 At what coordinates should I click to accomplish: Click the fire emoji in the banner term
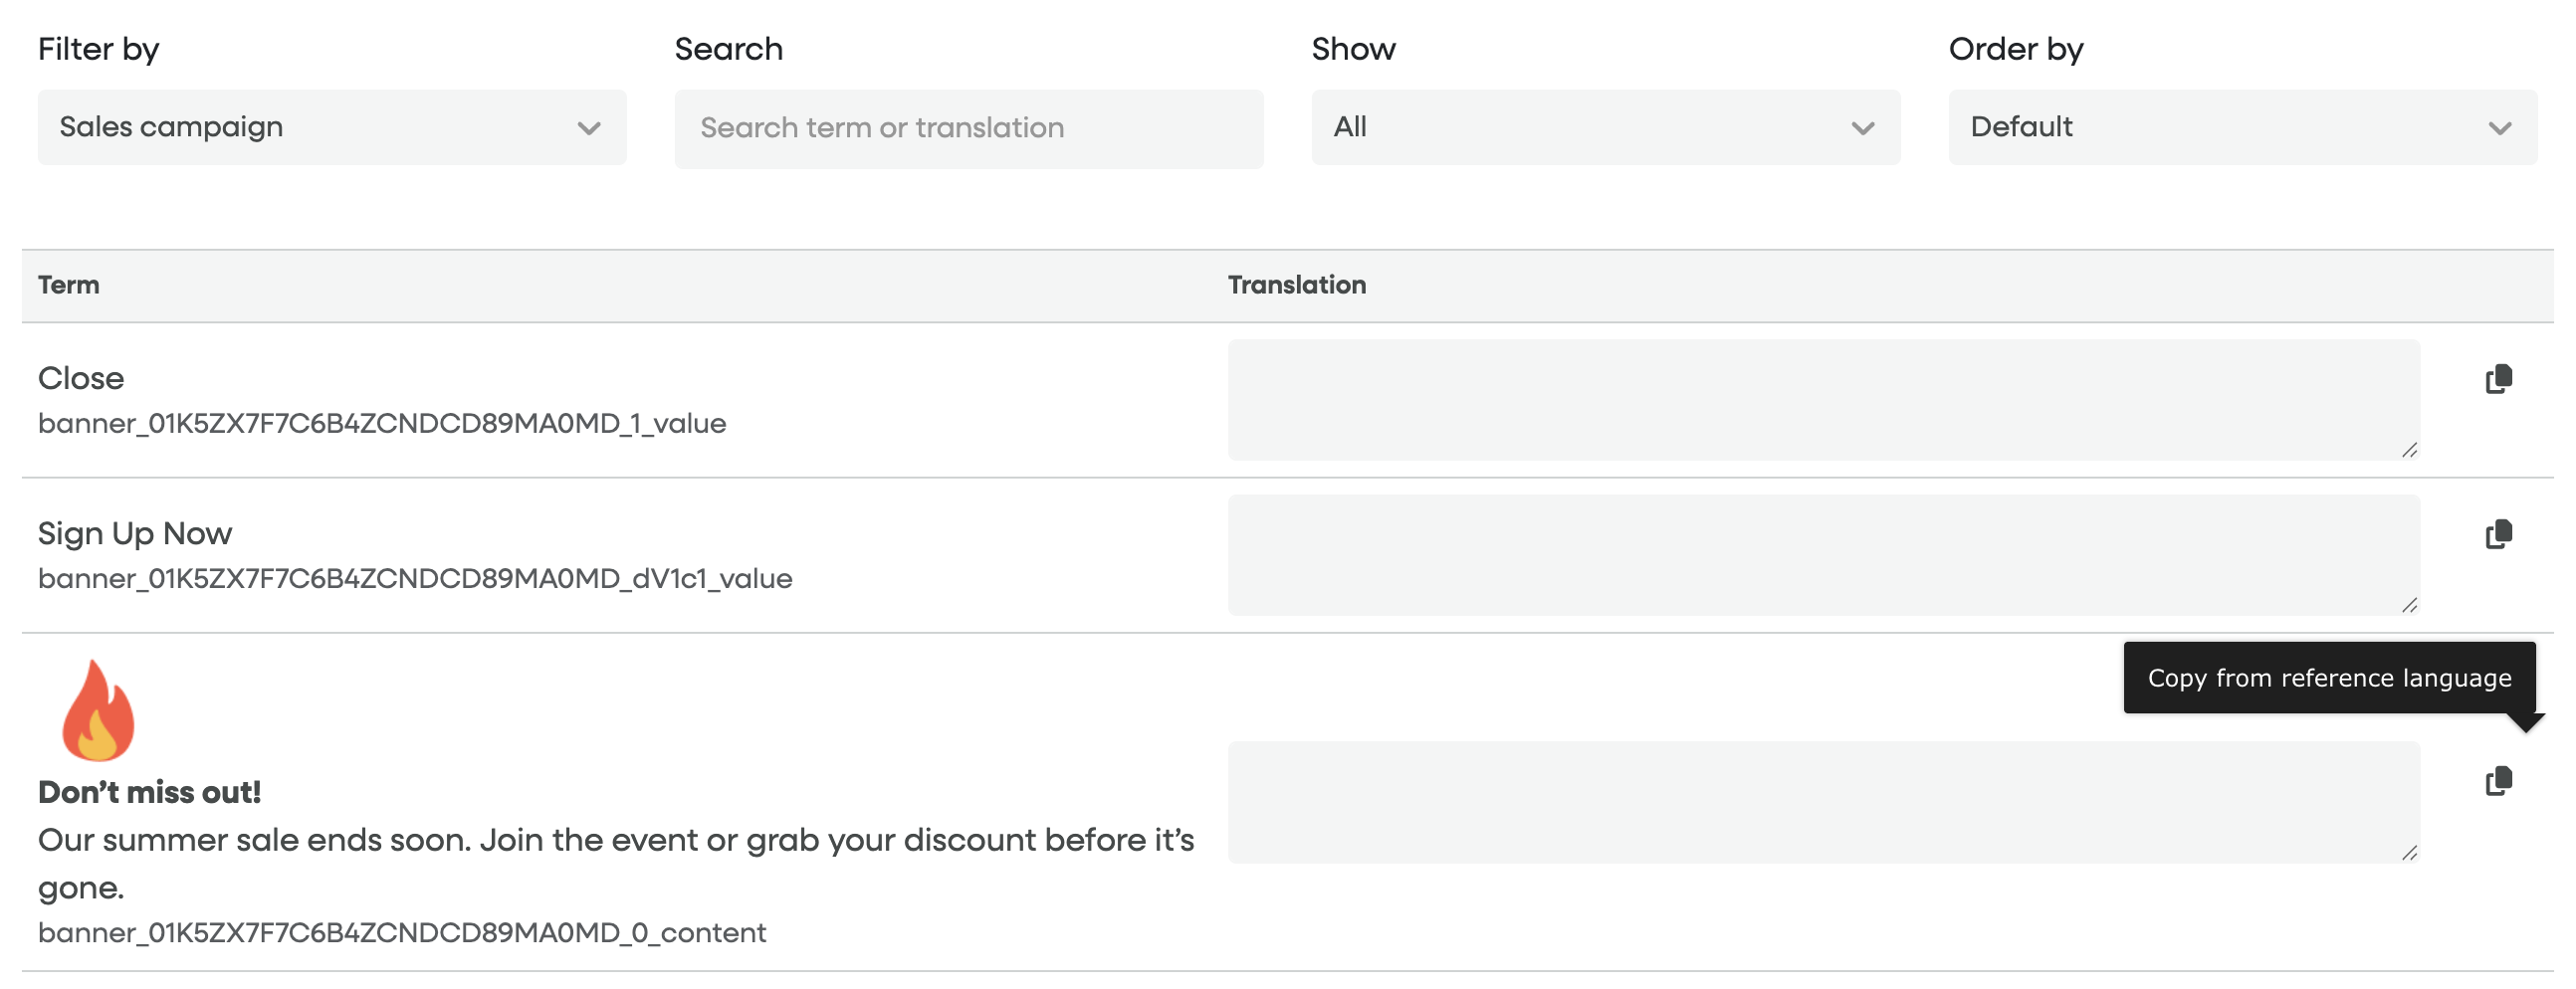[x=97, y=711]
